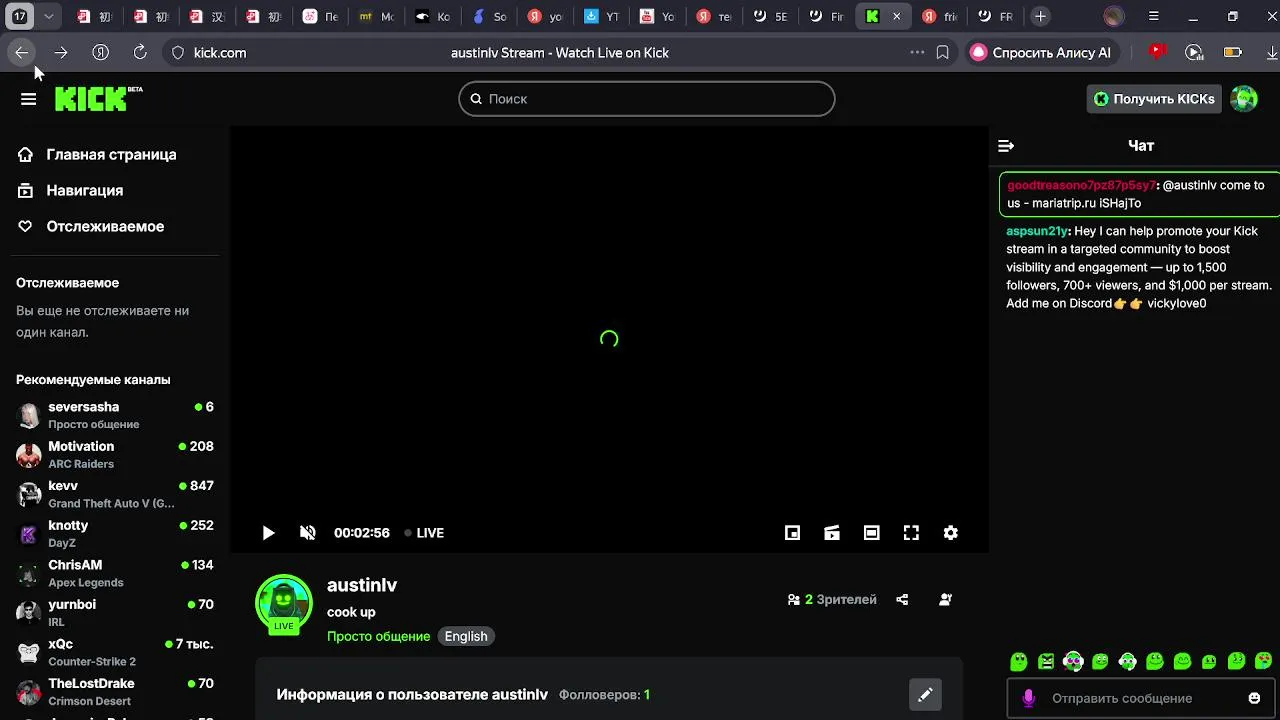Click aspsun21y username in chat

(1037, 231)
